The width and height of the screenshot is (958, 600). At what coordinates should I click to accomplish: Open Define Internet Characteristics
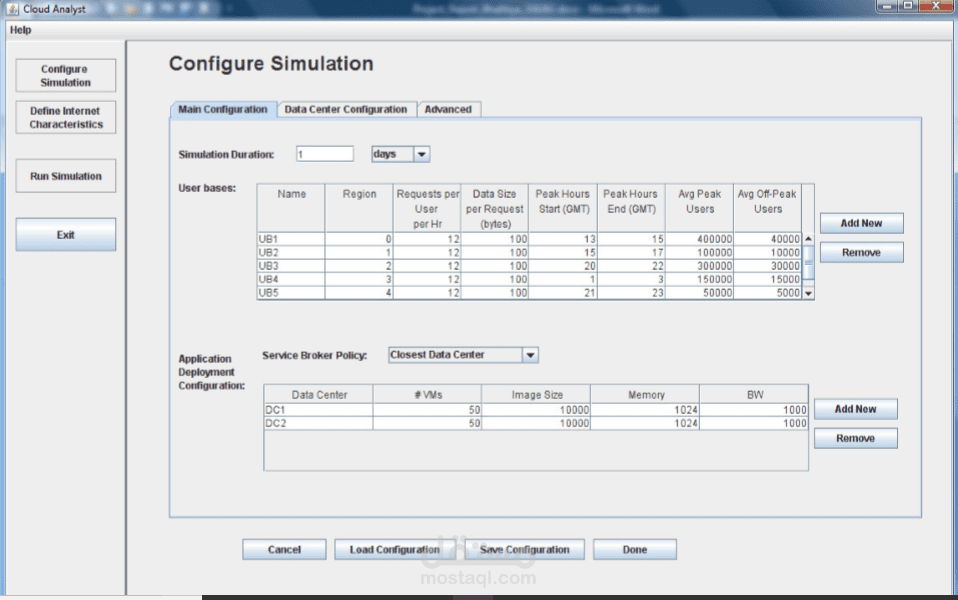click(x=65, y=117)
